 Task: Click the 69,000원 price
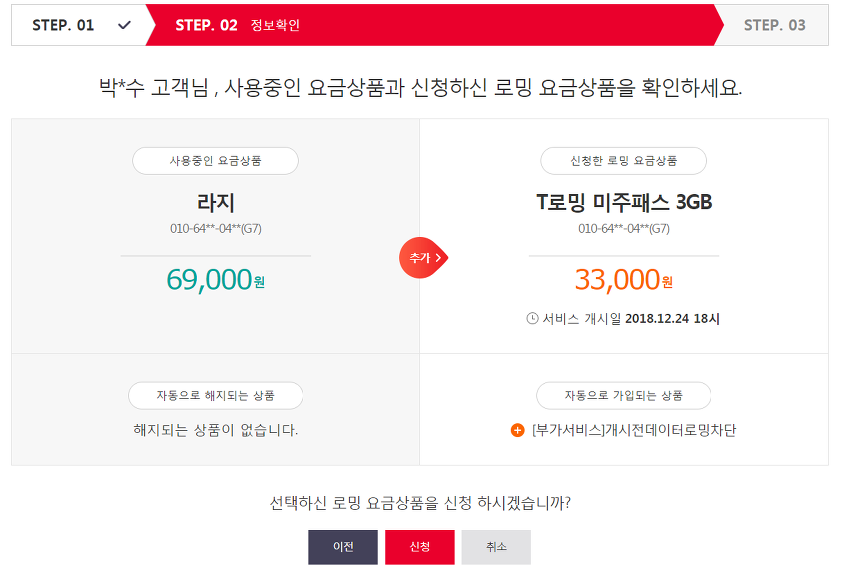point(215,280)
